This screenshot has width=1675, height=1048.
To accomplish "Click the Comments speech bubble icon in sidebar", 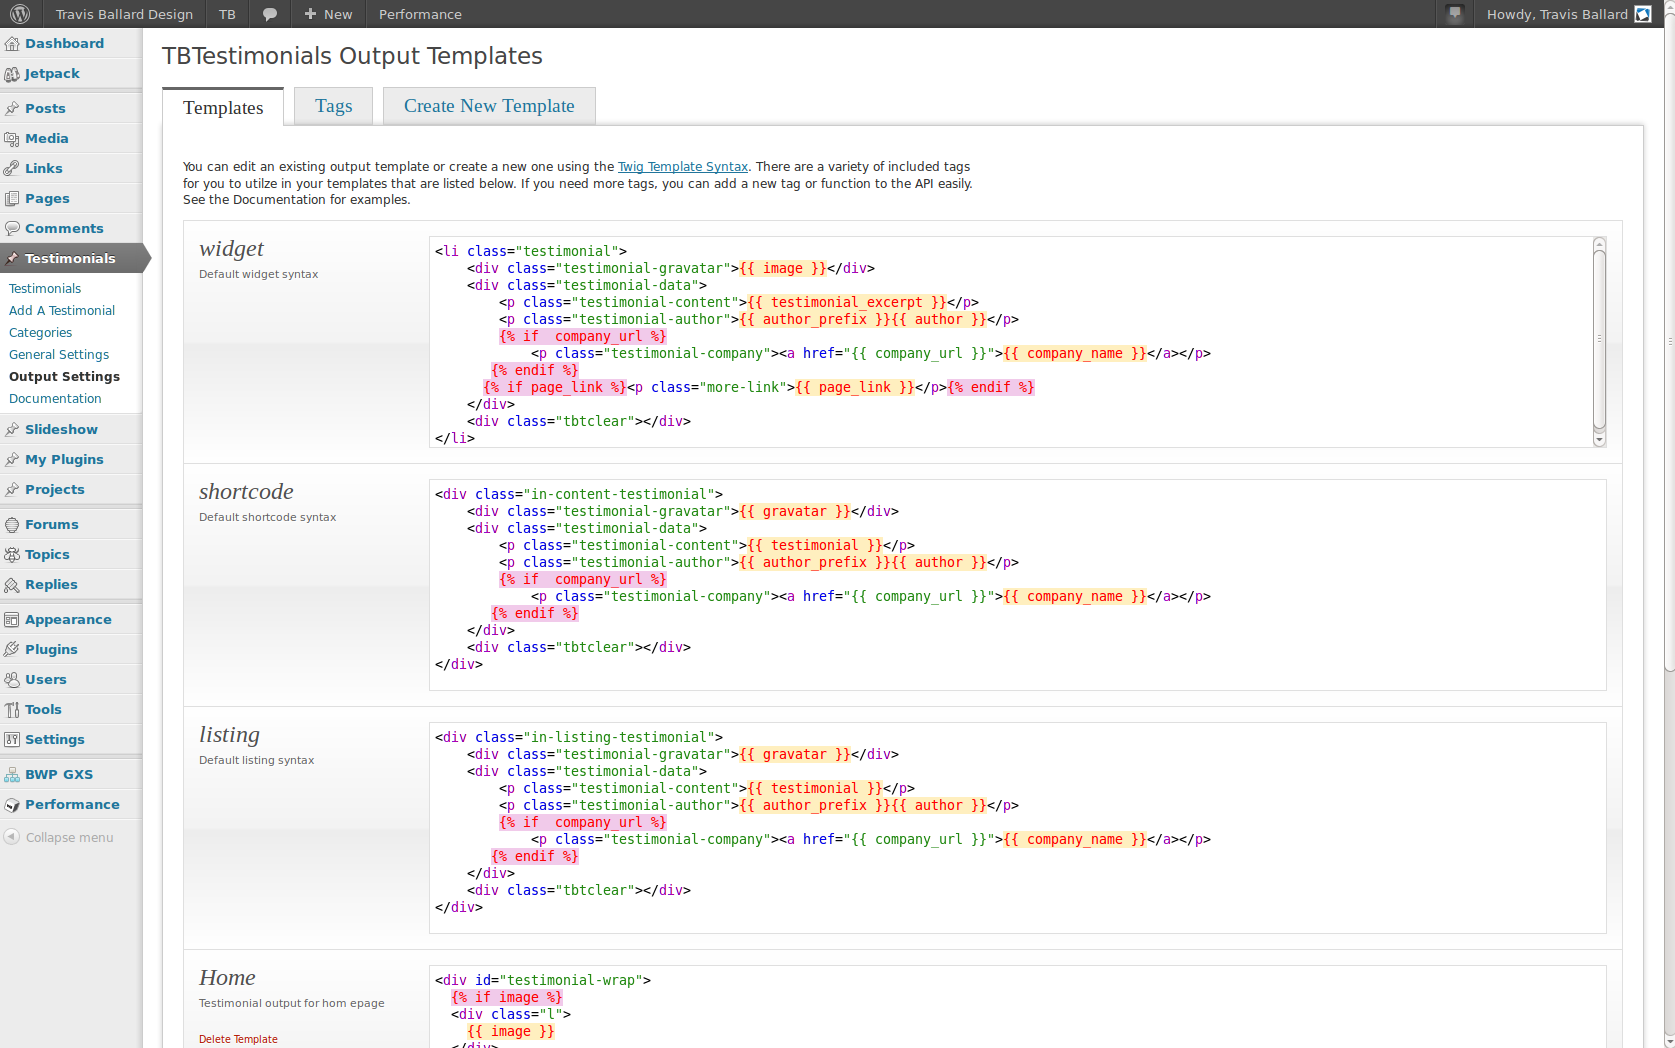I will [12, 229].
